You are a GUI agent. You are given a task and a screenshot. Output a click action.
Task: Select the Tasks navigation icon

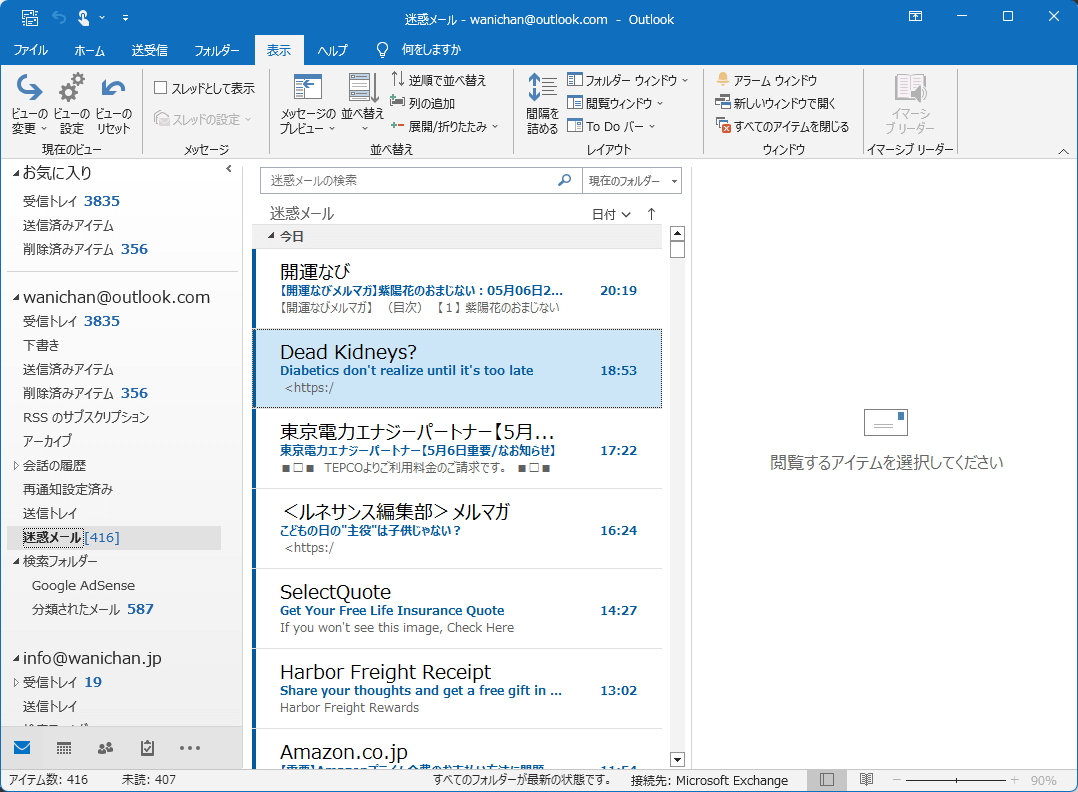pos(146,747)
